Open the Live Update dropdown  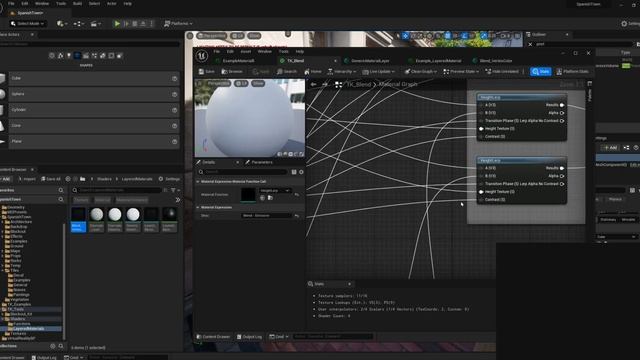click(379, 71)
